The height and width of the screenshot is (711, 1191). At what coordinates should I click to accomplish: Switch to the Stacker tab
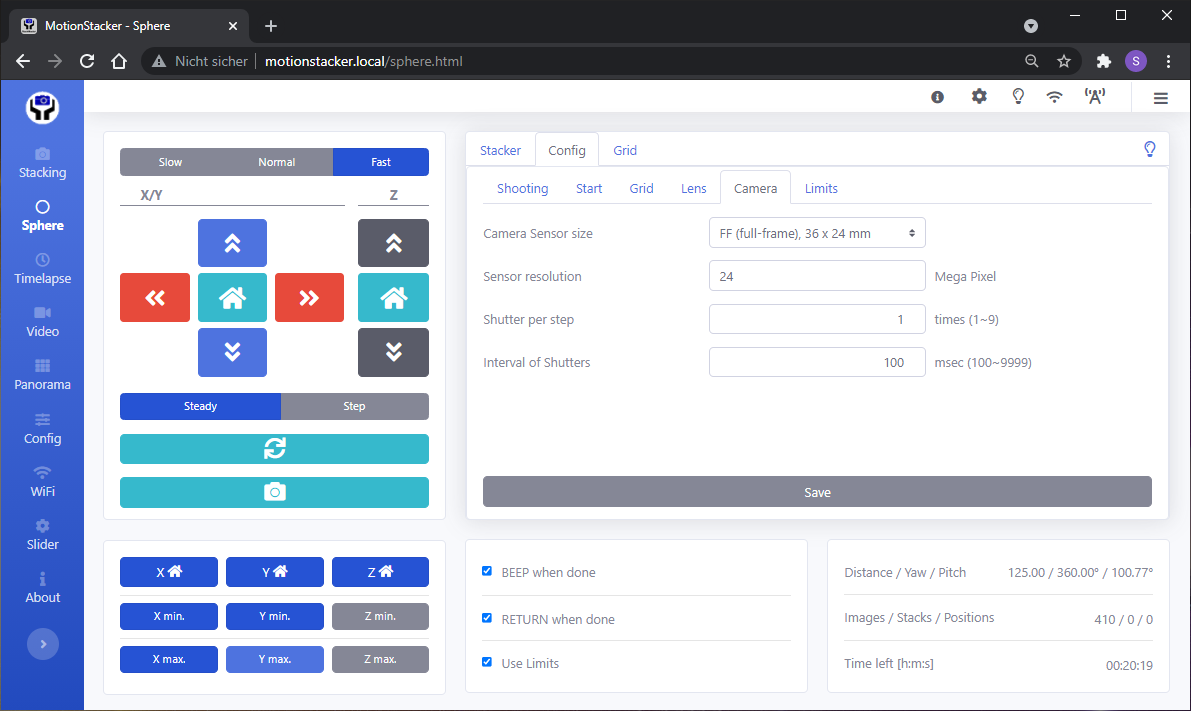[x=500, y=150]
